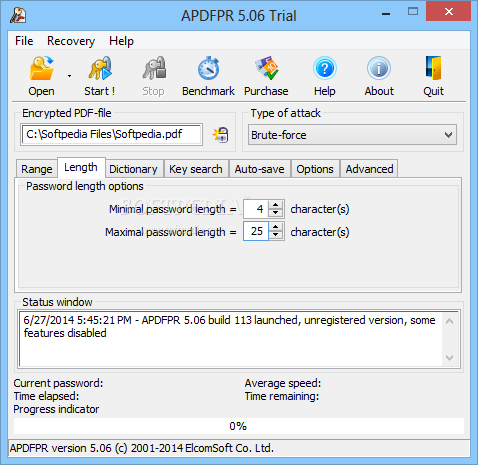Click the browse encrypted PDF icon
Viewport: 478px width, 465px height.
(221, 135)
